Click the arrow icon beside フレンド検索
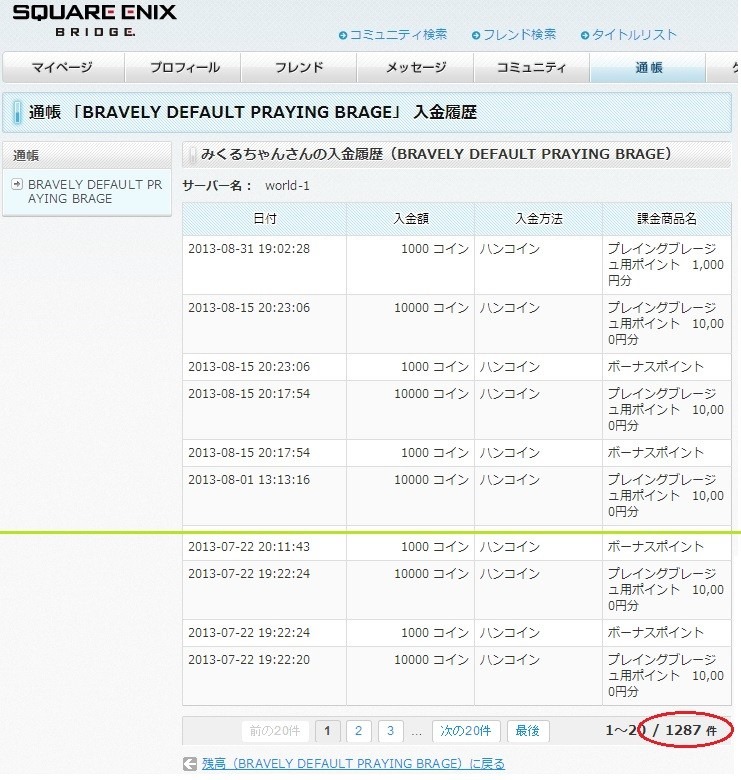 [474, 35]
